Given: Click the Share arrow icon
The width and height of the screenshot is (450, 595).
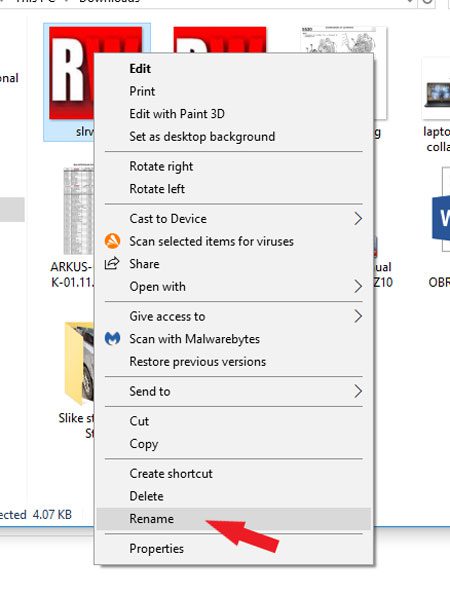Looking at the screenshot, I should (x=112, y=263).
